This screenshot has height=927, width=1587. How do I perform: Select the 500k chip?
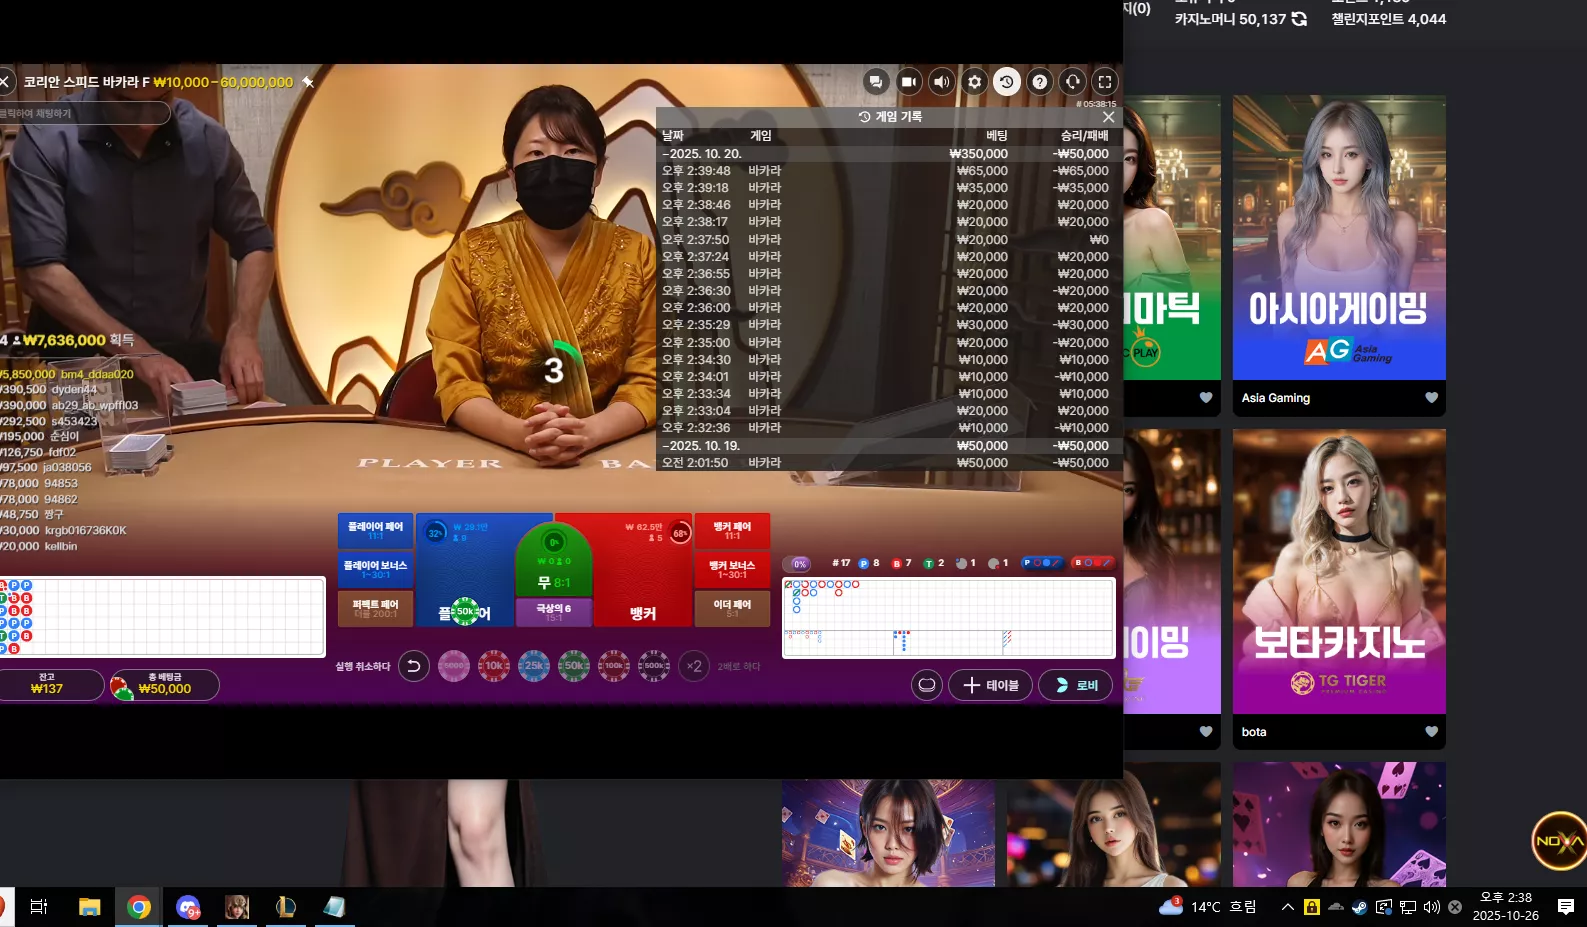(x=654, y=666)
